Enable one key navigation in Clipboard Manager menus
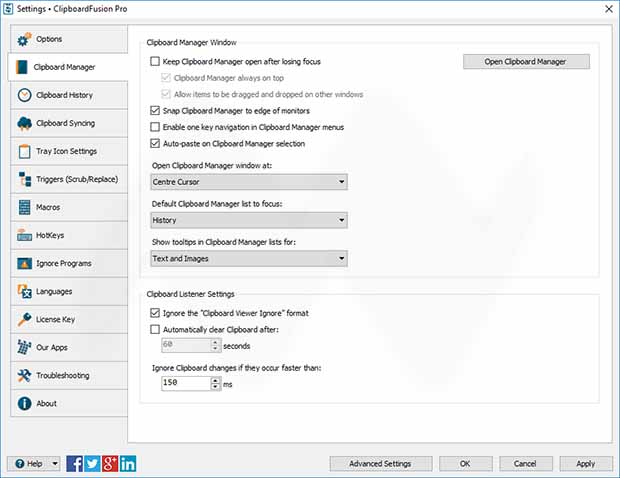This screenshot has width=620, height=478. 155,127
